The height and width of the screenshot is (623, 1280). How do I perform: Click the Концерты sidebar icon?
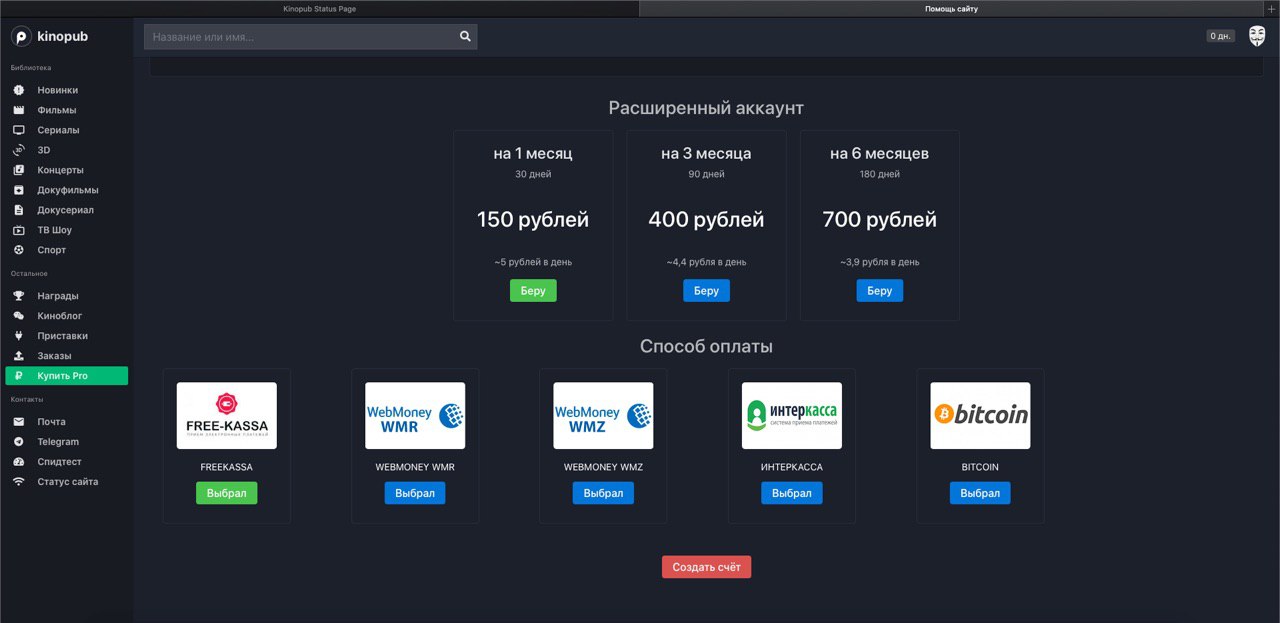click(18, 170)
